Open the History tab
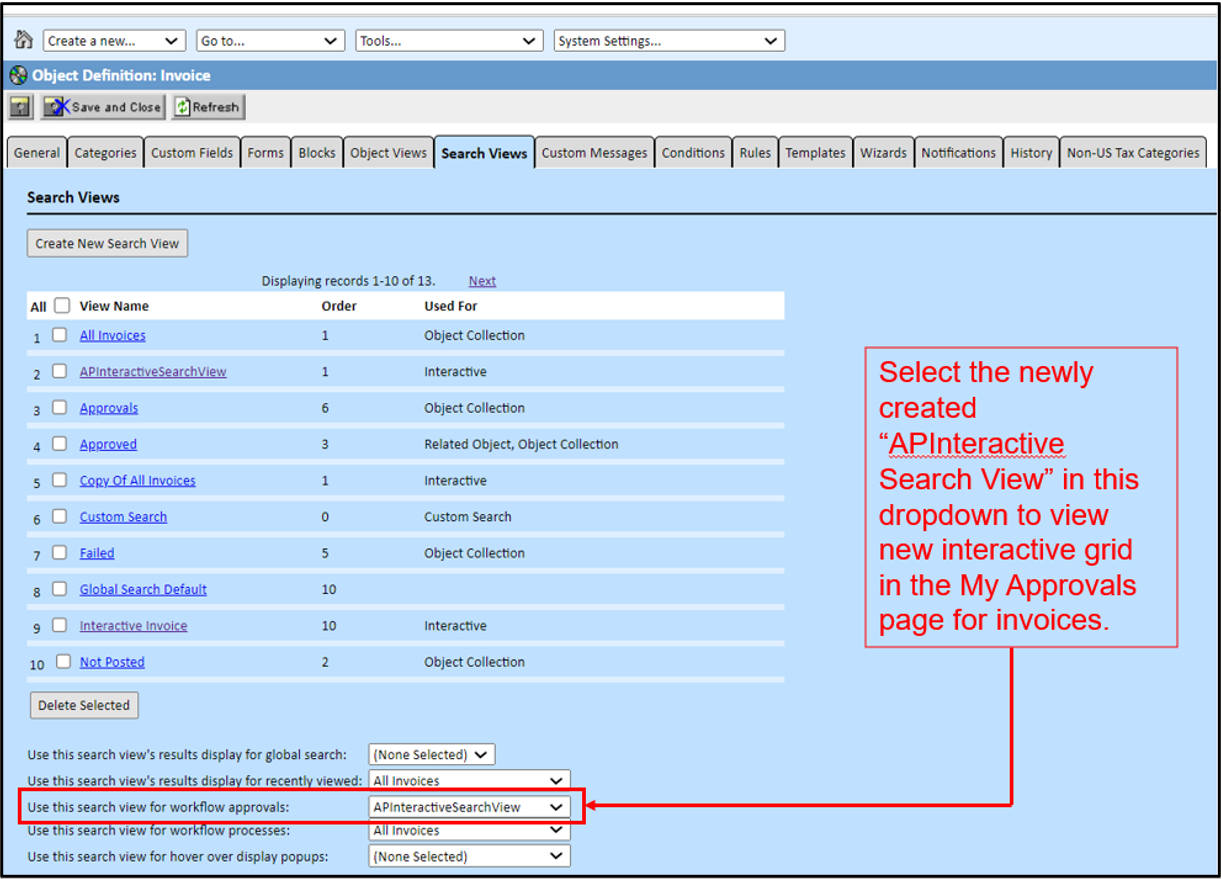 pos(1031,153)
